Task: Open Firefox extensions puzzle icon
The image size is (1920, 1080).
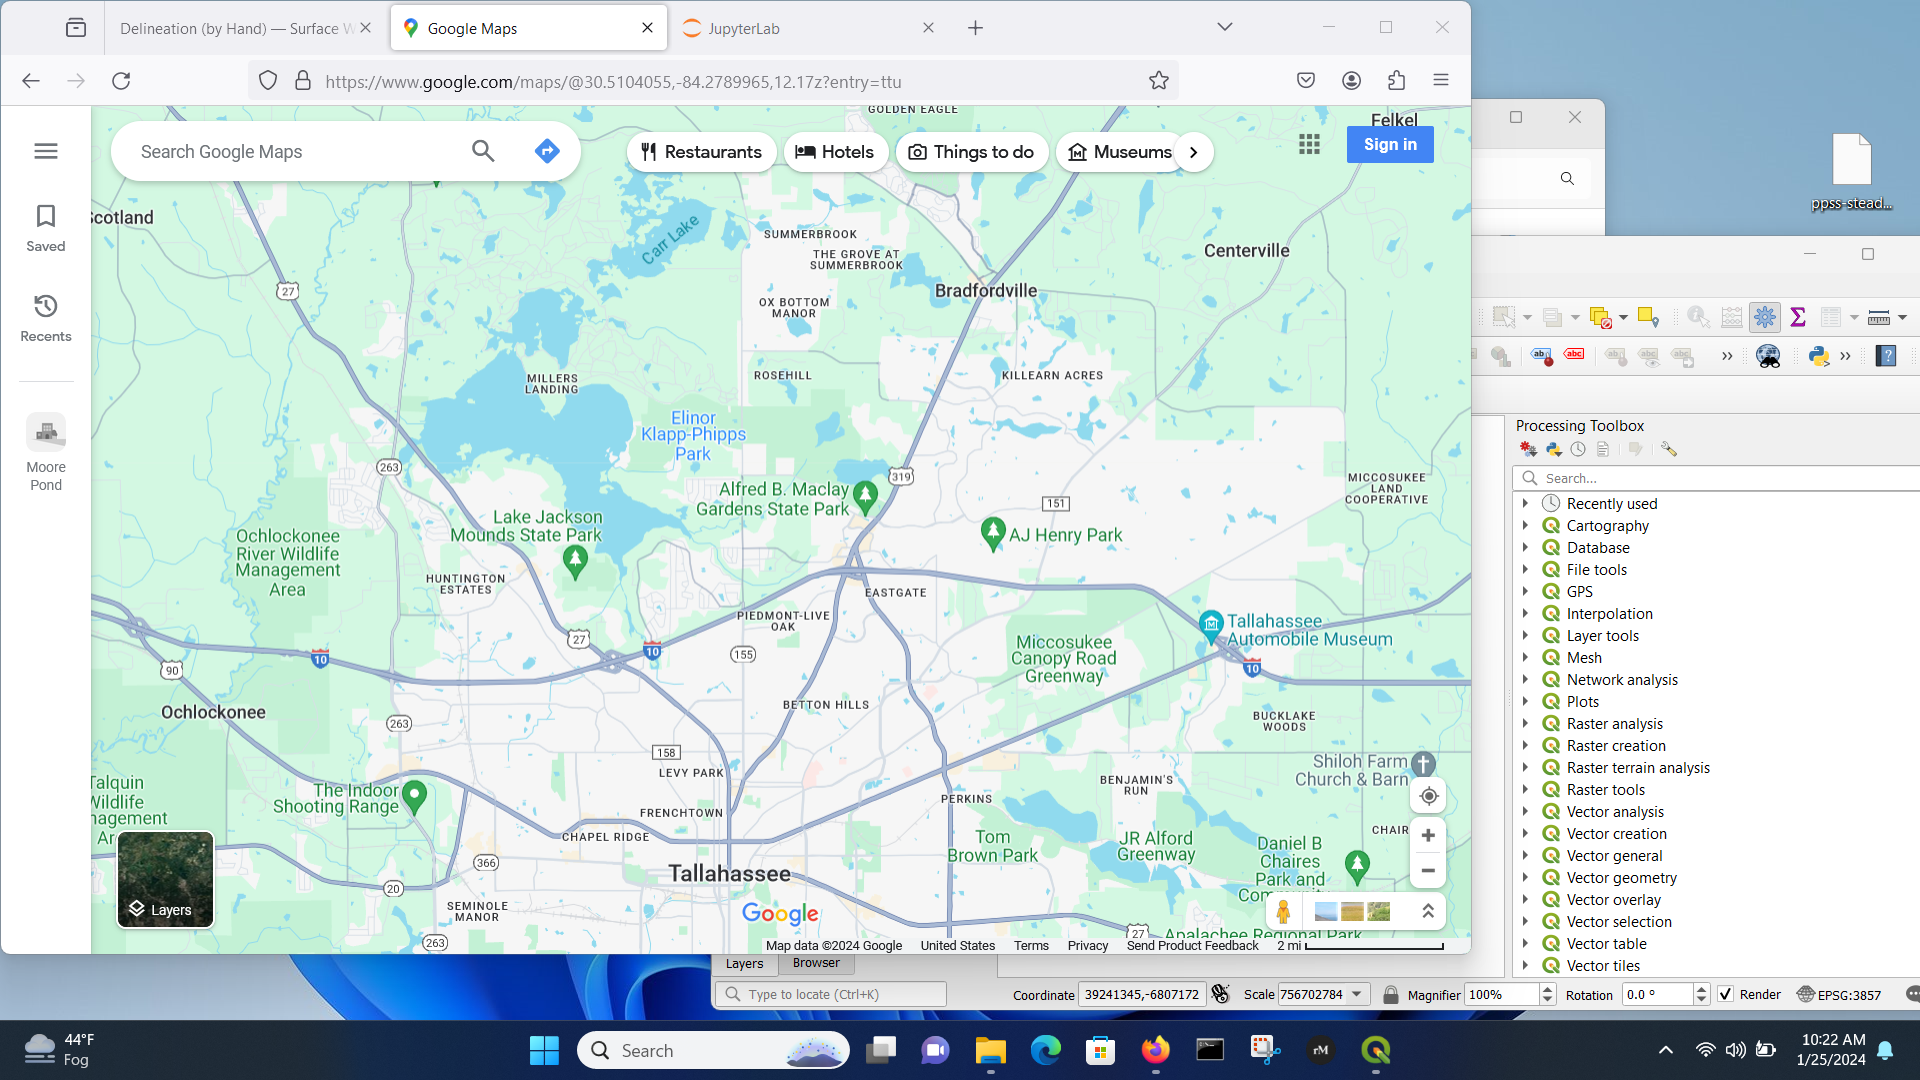Action: [x=1396, y=81]
